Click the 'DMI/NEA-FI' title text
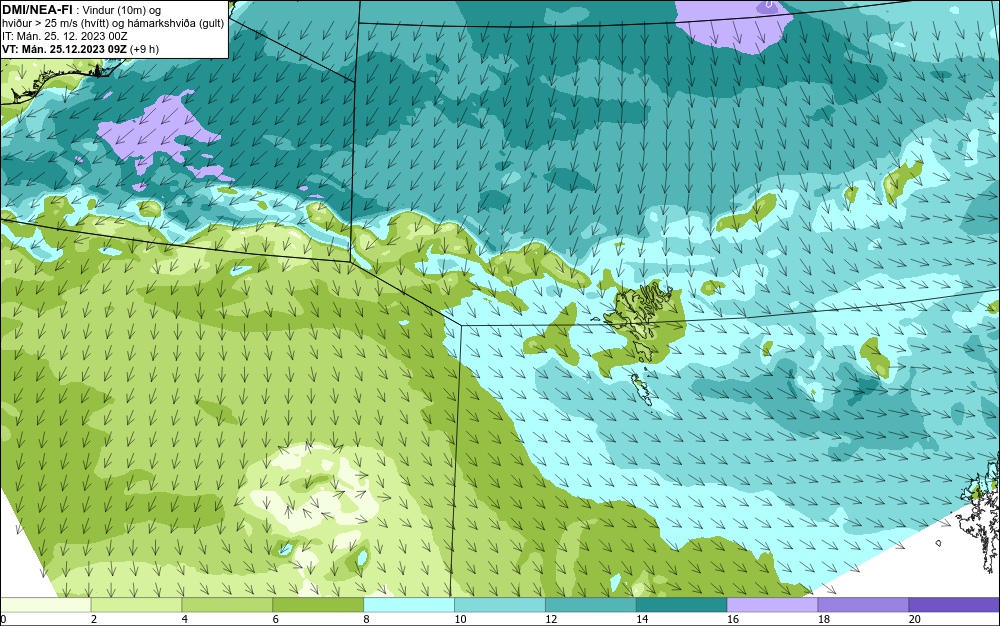 (x=38, y=10)
